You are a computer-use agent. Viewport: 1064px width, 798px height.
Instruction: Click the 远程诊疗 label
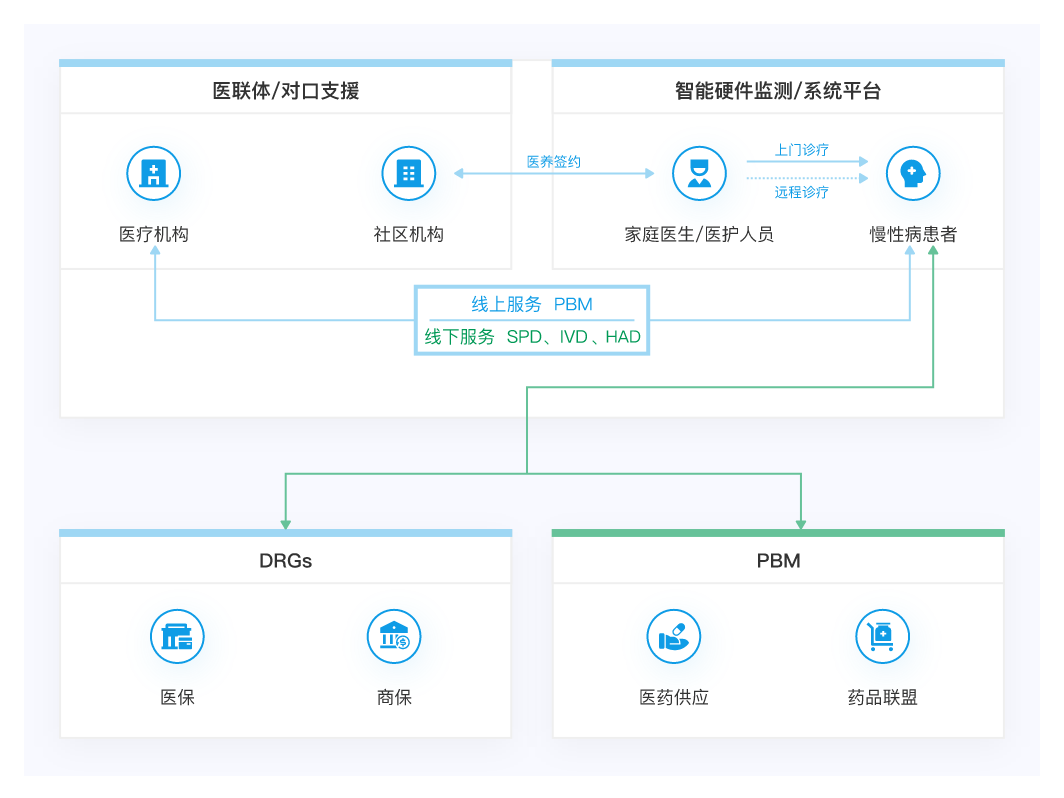(802, 192)
